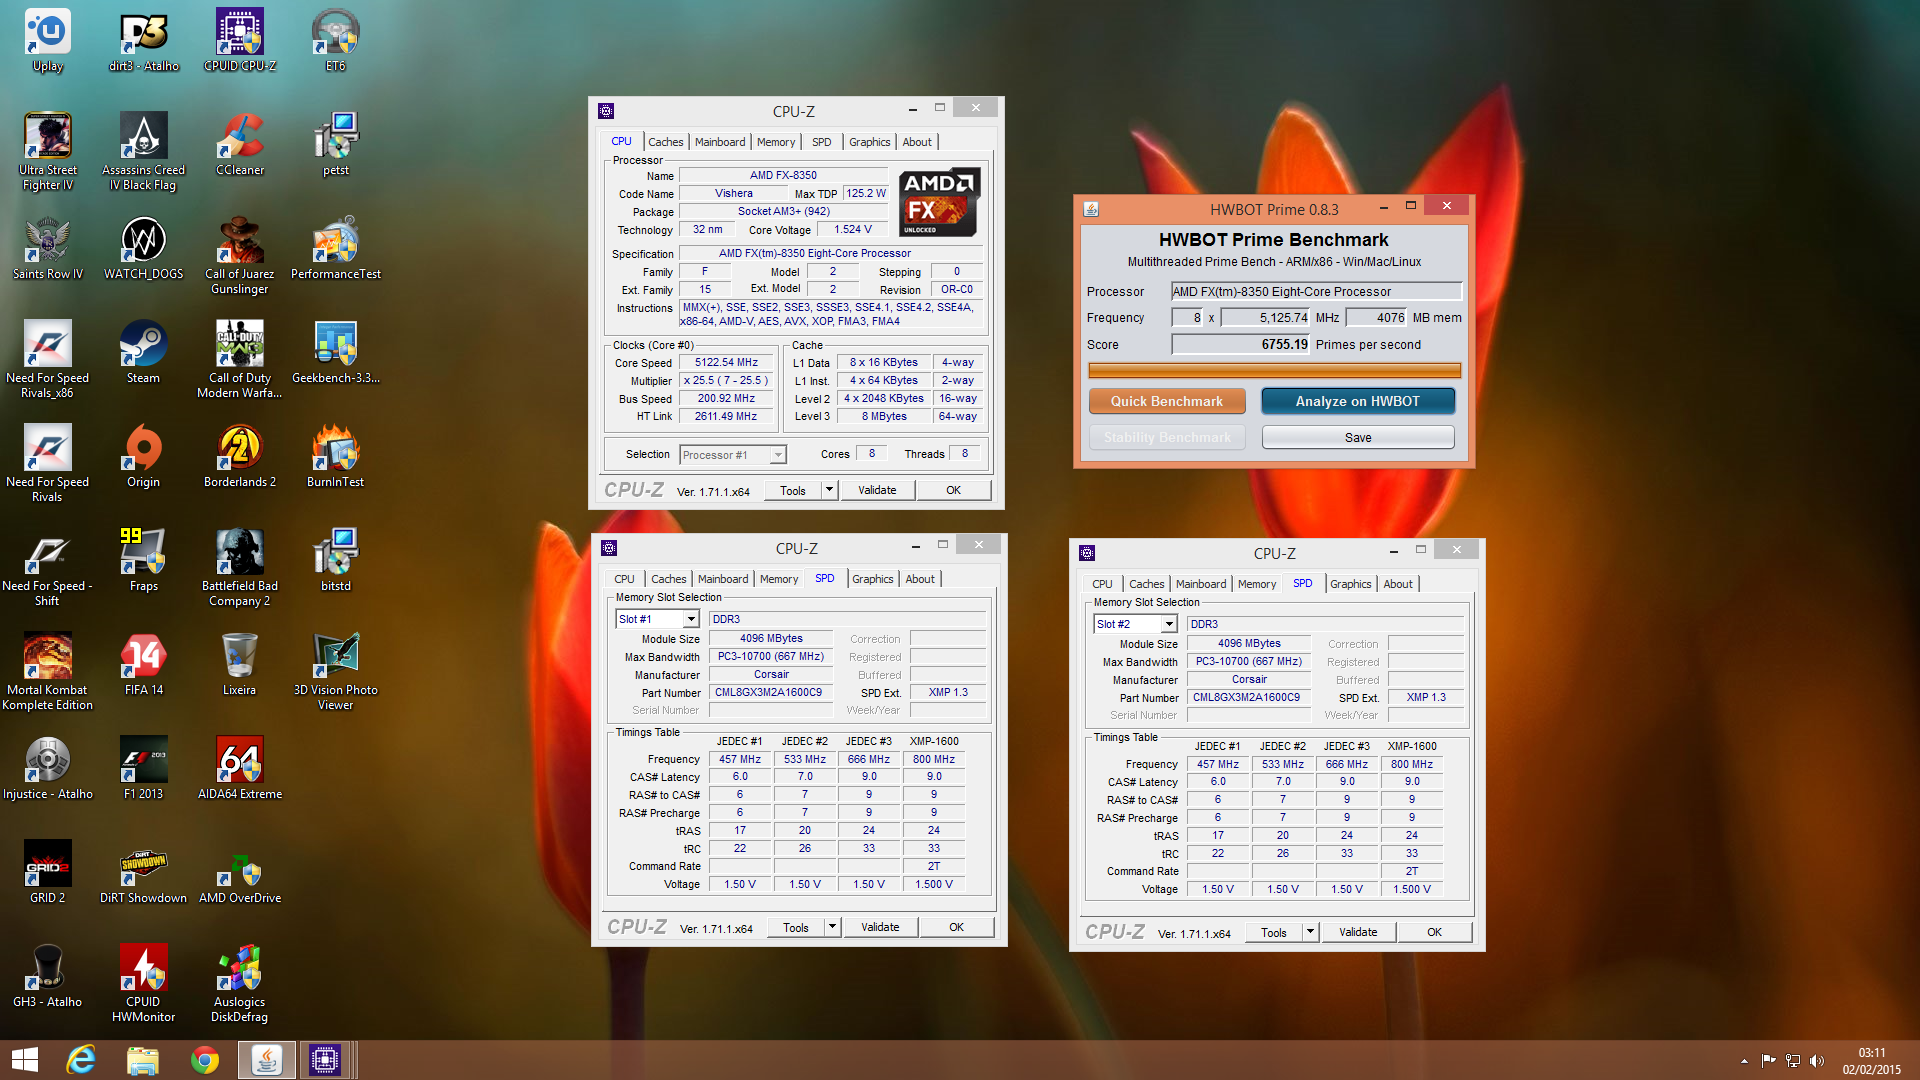1920x1080 pixels.
Task: Launch the Fraps desktop shortcut
Action: click(x=143, y=561)
